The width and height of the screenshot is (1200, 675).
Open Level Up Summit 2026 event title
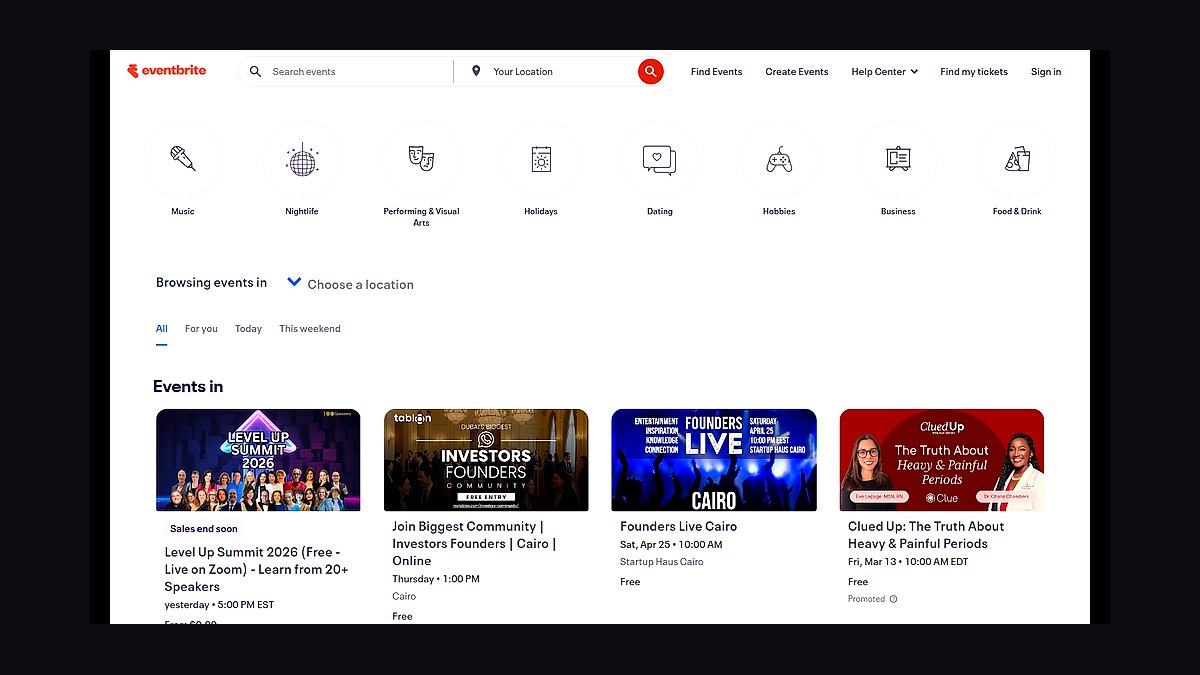point(257,569)
